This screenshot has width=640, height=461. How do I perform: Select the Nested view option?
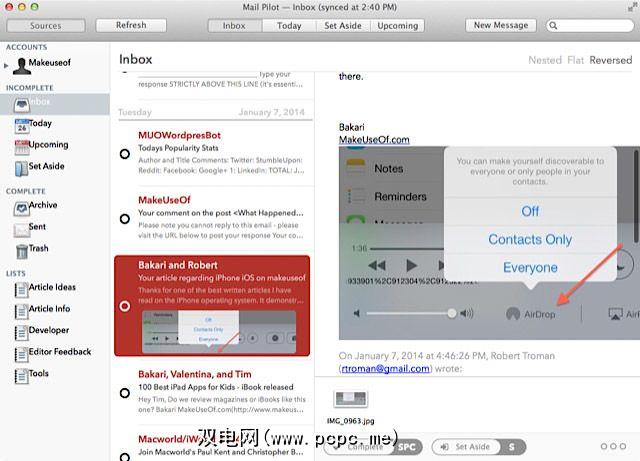tap(545, 60)
